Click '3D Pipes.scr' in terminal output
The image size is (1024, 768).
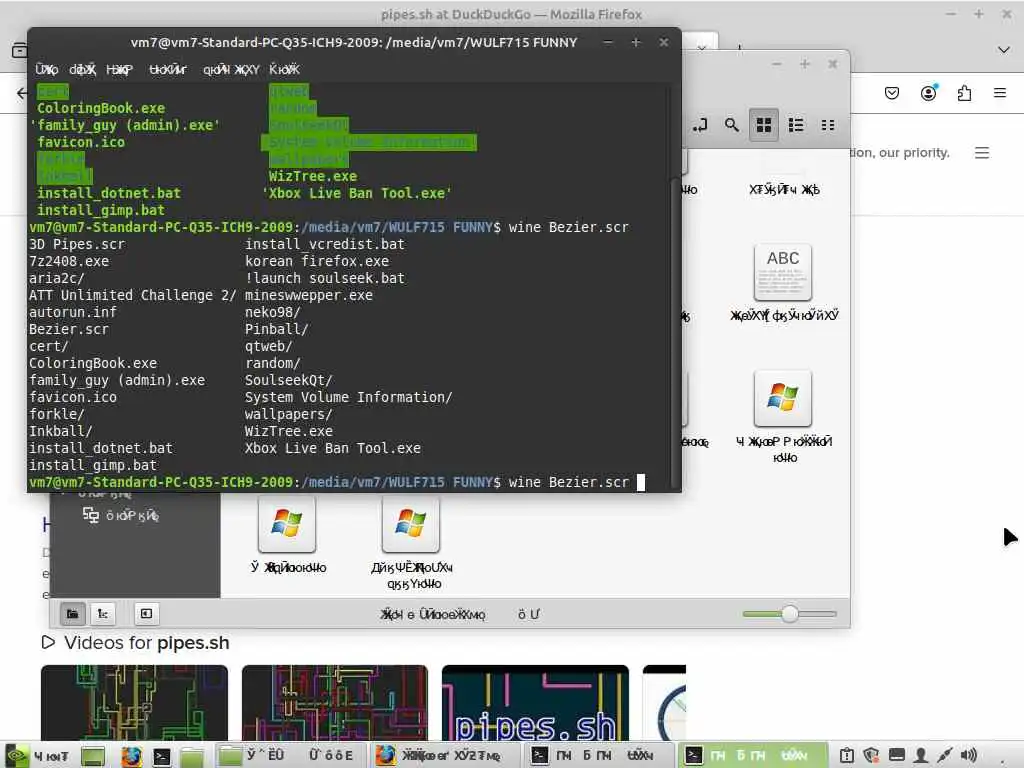point(77,244)
